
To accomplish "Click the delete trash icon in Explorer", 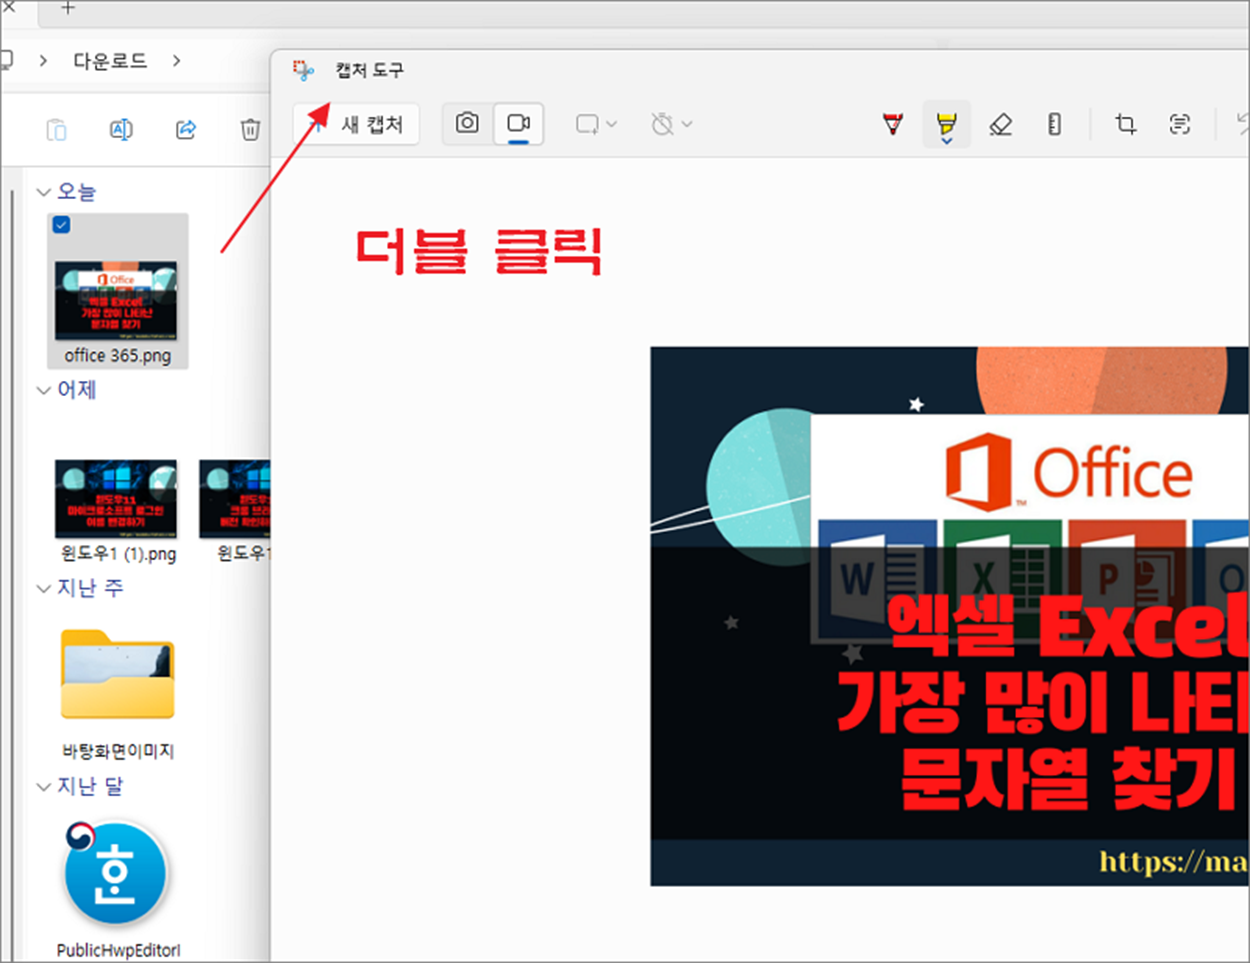I will pos(250,129).
